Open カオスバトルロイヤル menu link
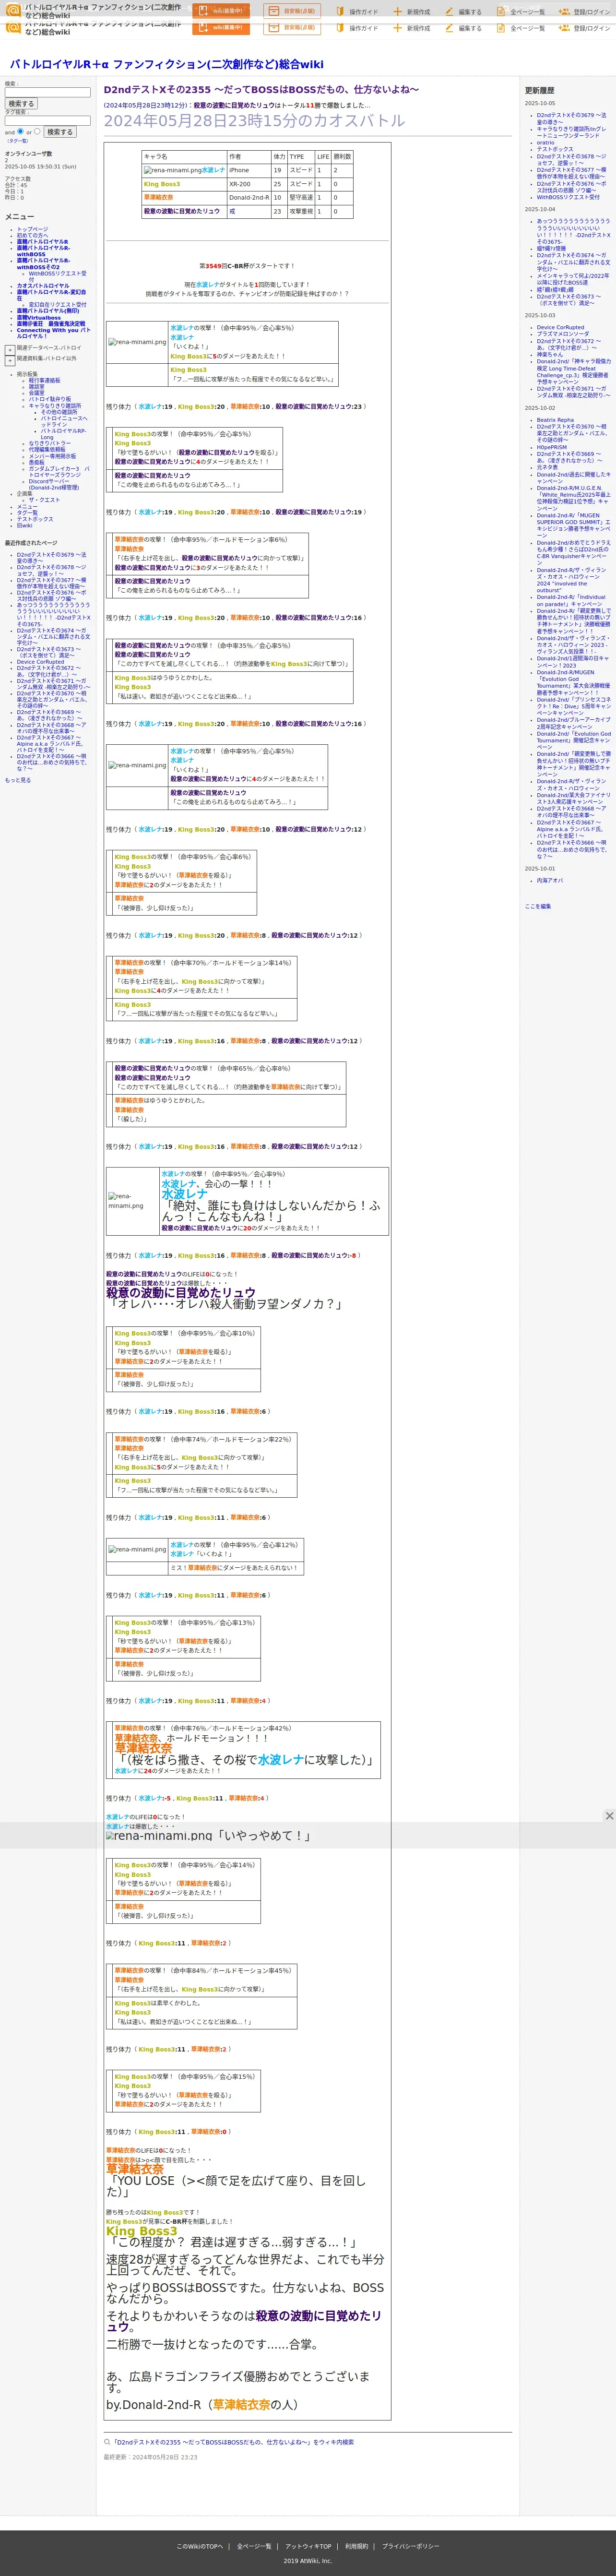Image resolution: width=616 pixels, height=2576 pixels. [x=43, y=286]
